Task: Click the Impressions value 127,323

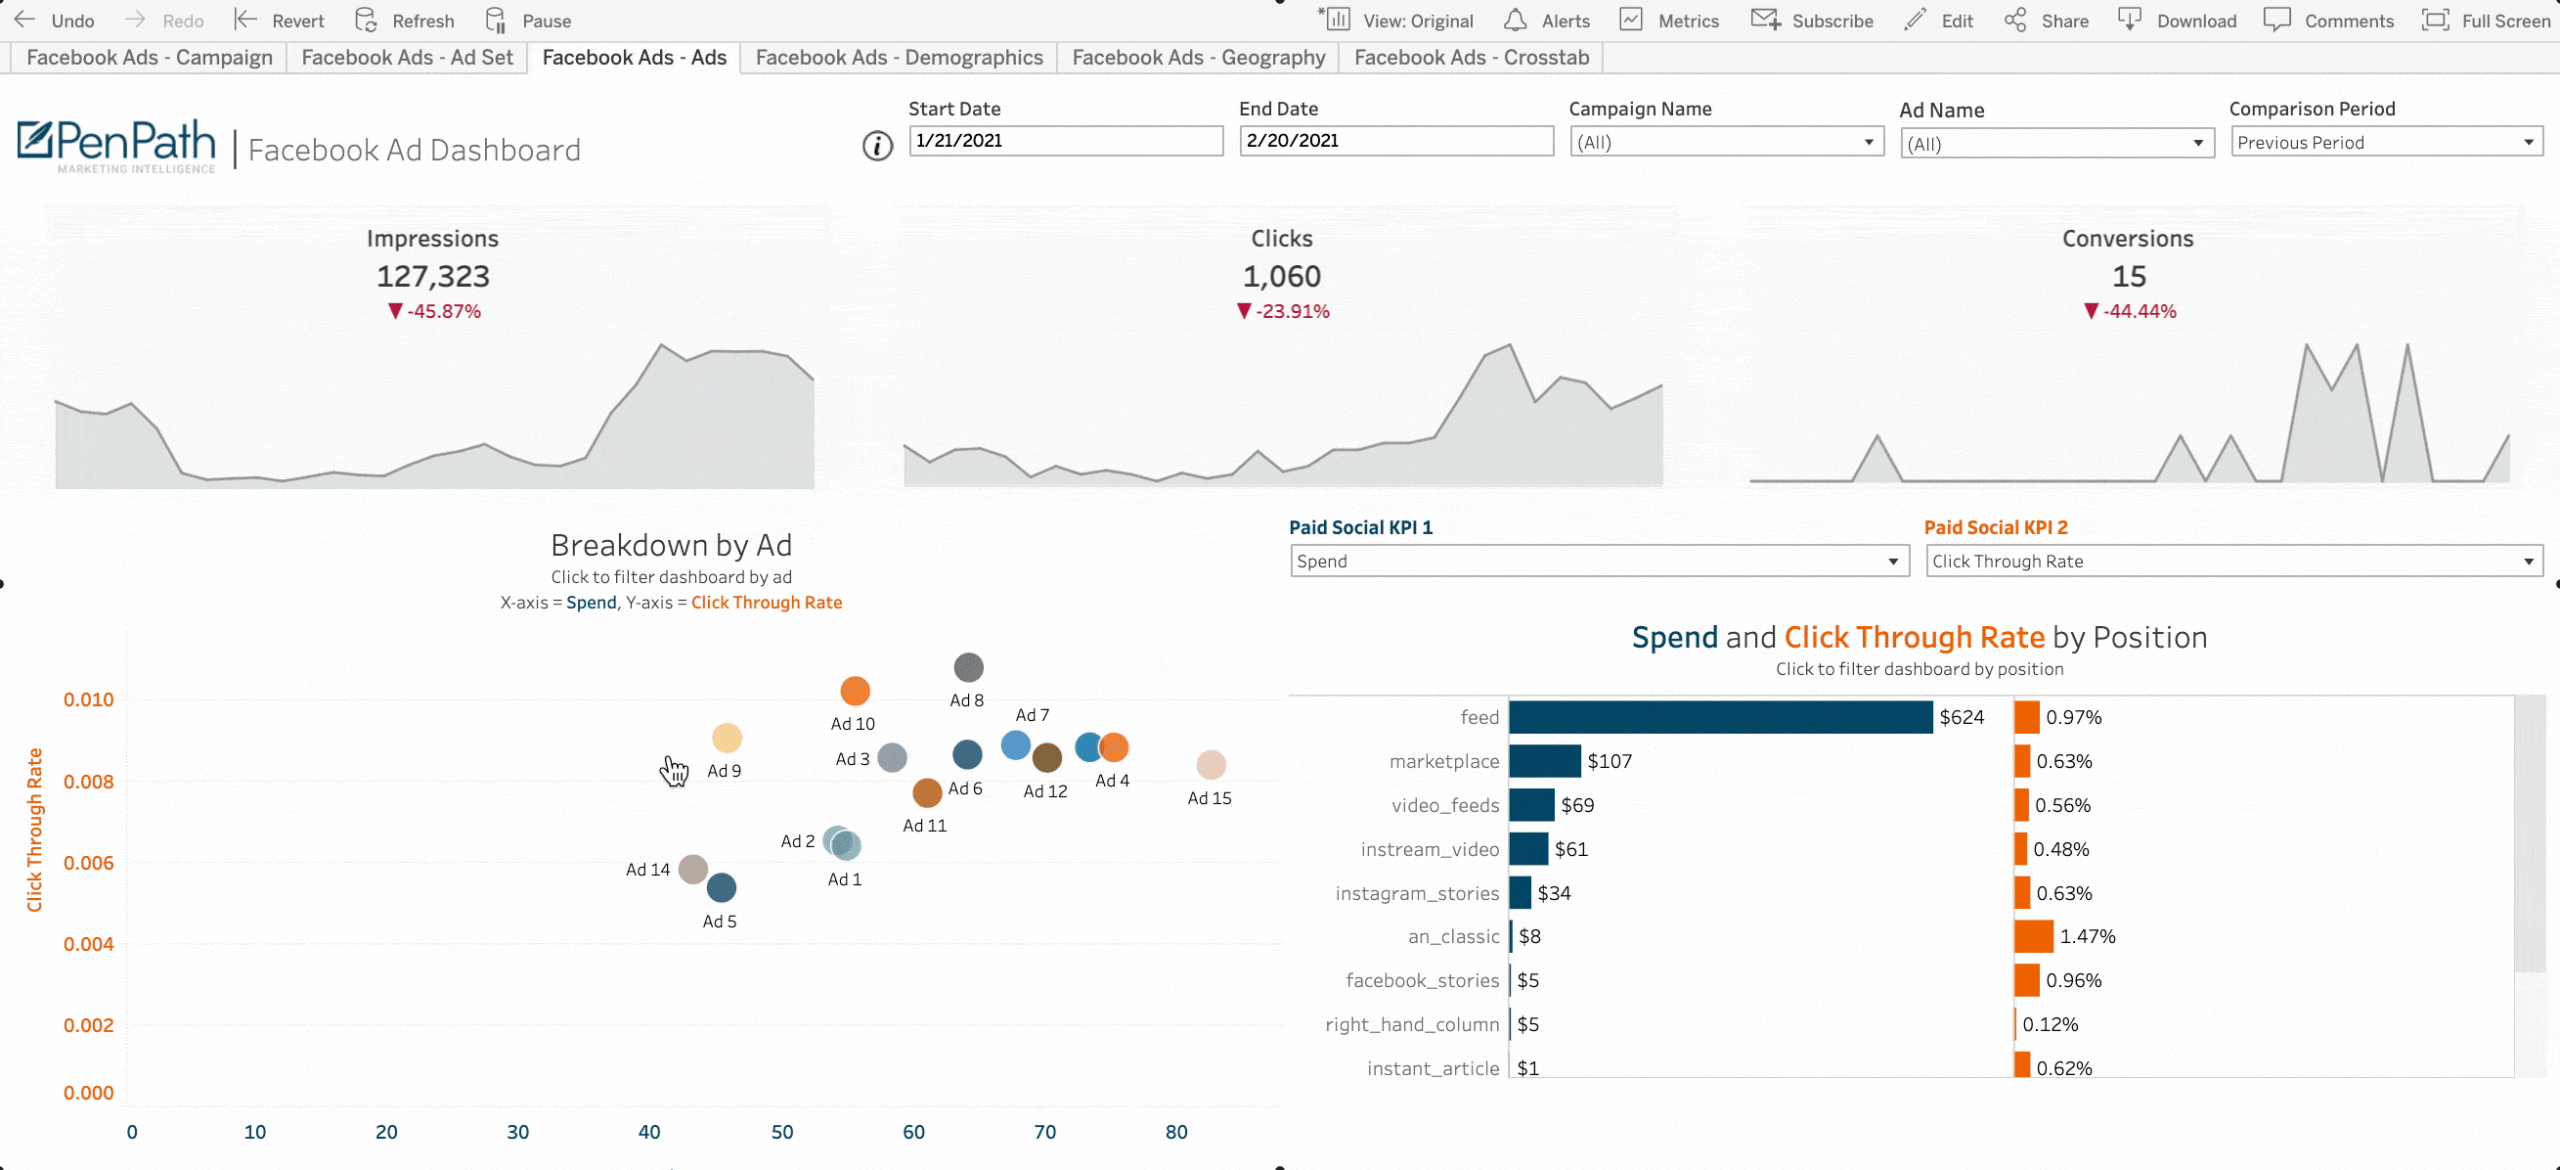Action: [433, 277]
